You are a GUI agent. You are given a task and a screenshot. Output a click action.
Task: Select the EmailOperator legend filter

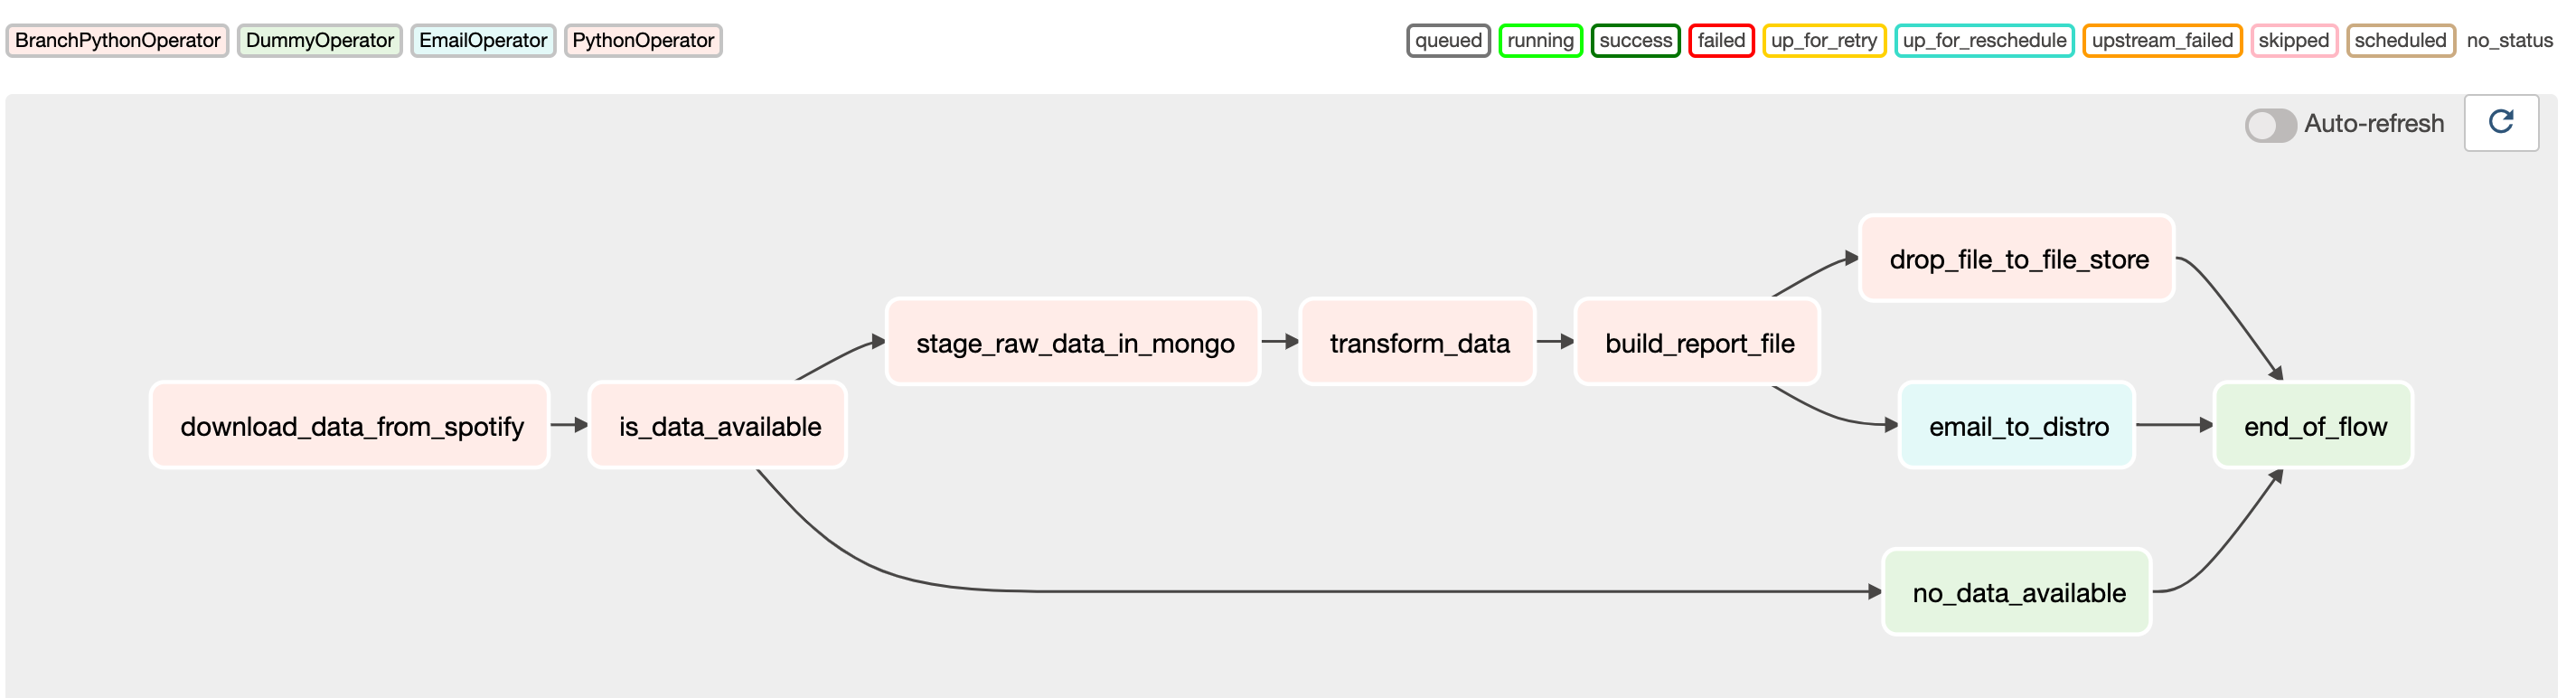(483, 40)
